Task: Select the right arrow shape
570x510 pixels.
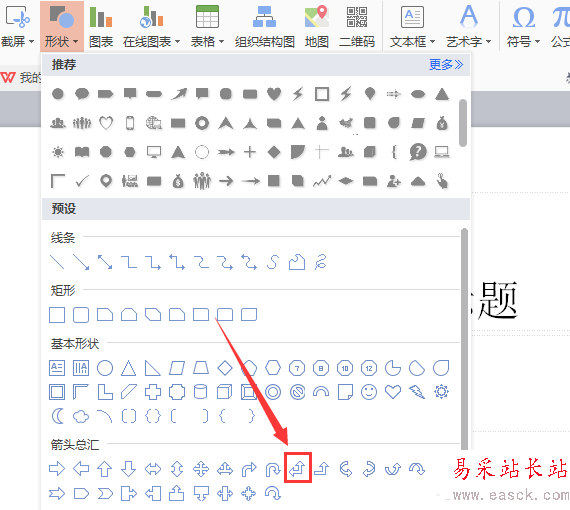Action: [x=57, y=469]
